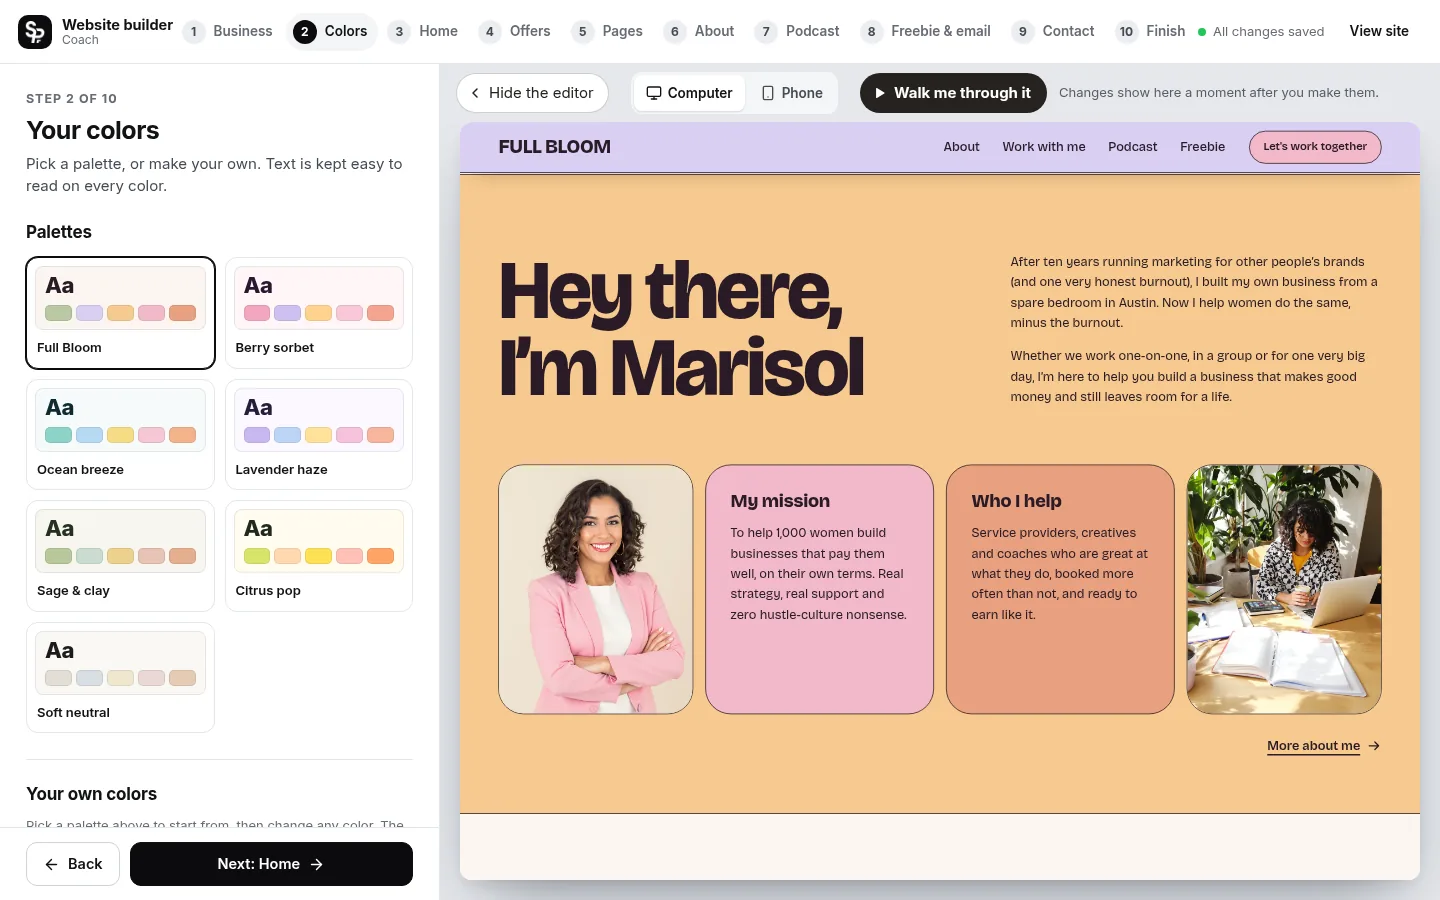Jump to step 3 Home
The height and width of the screenshot is (900, 1440).
click(423, 31)
